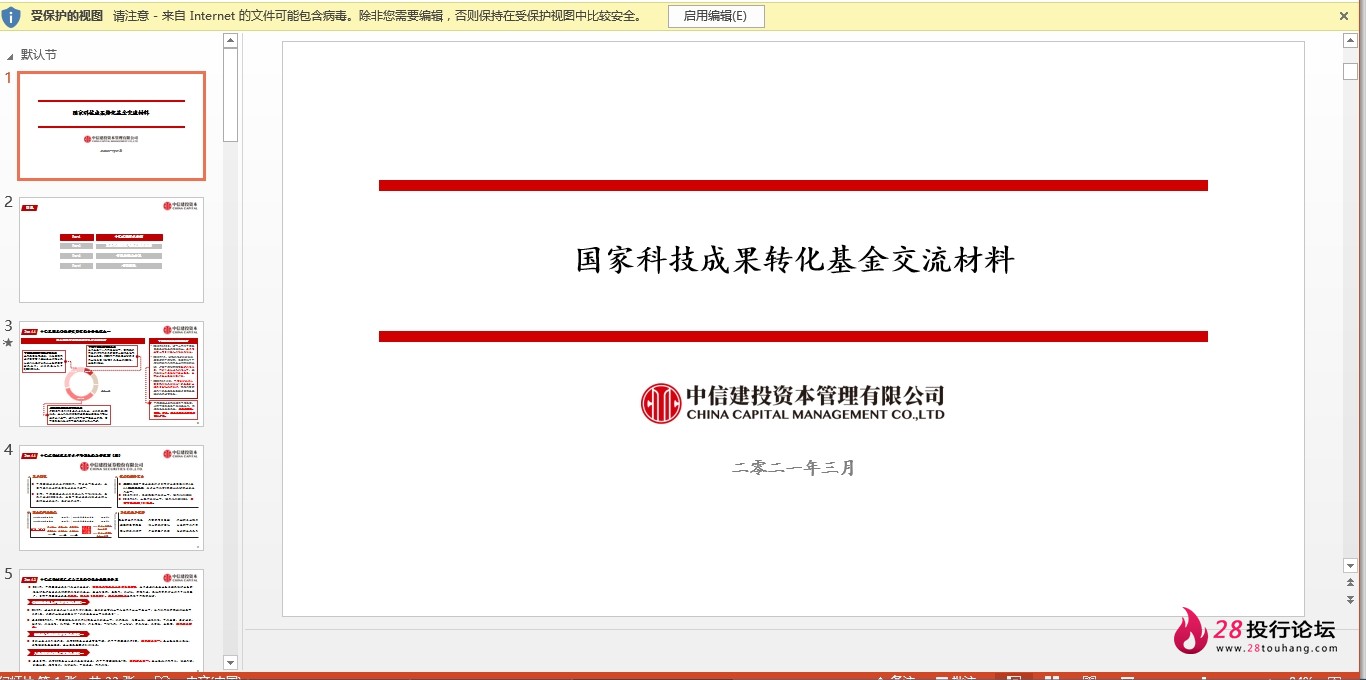Go to the previous slide with double-up arrow
Image resolution: width=1366 pixels, height=680 pixels.
[x=1350, y=583]
